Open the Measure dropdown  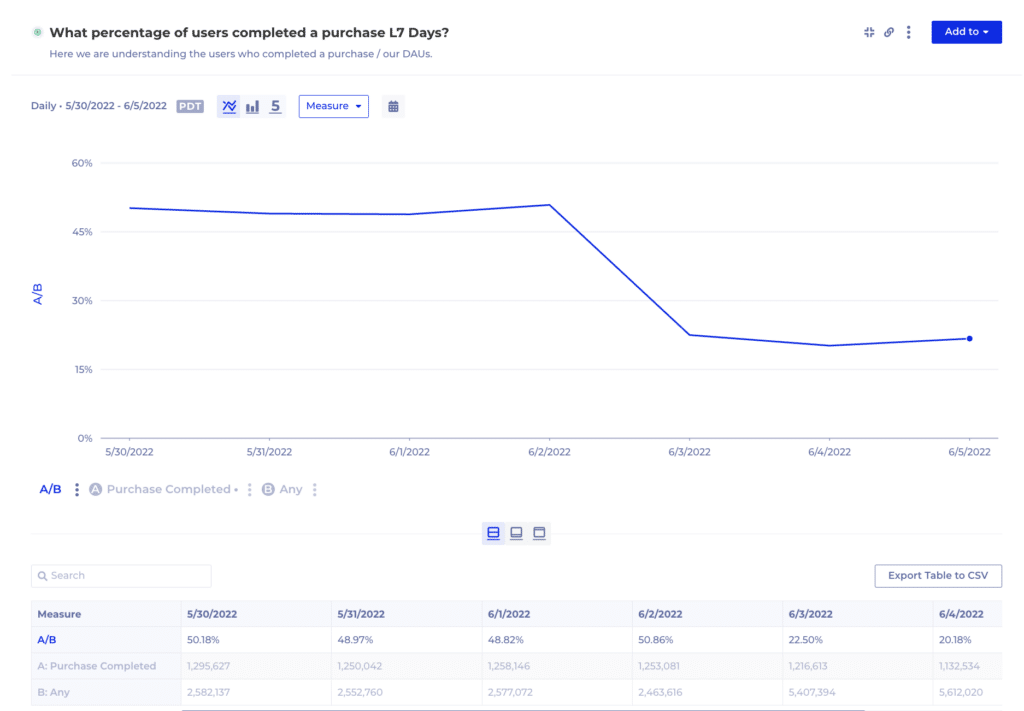pyautogui.click(x=333, y=106)
